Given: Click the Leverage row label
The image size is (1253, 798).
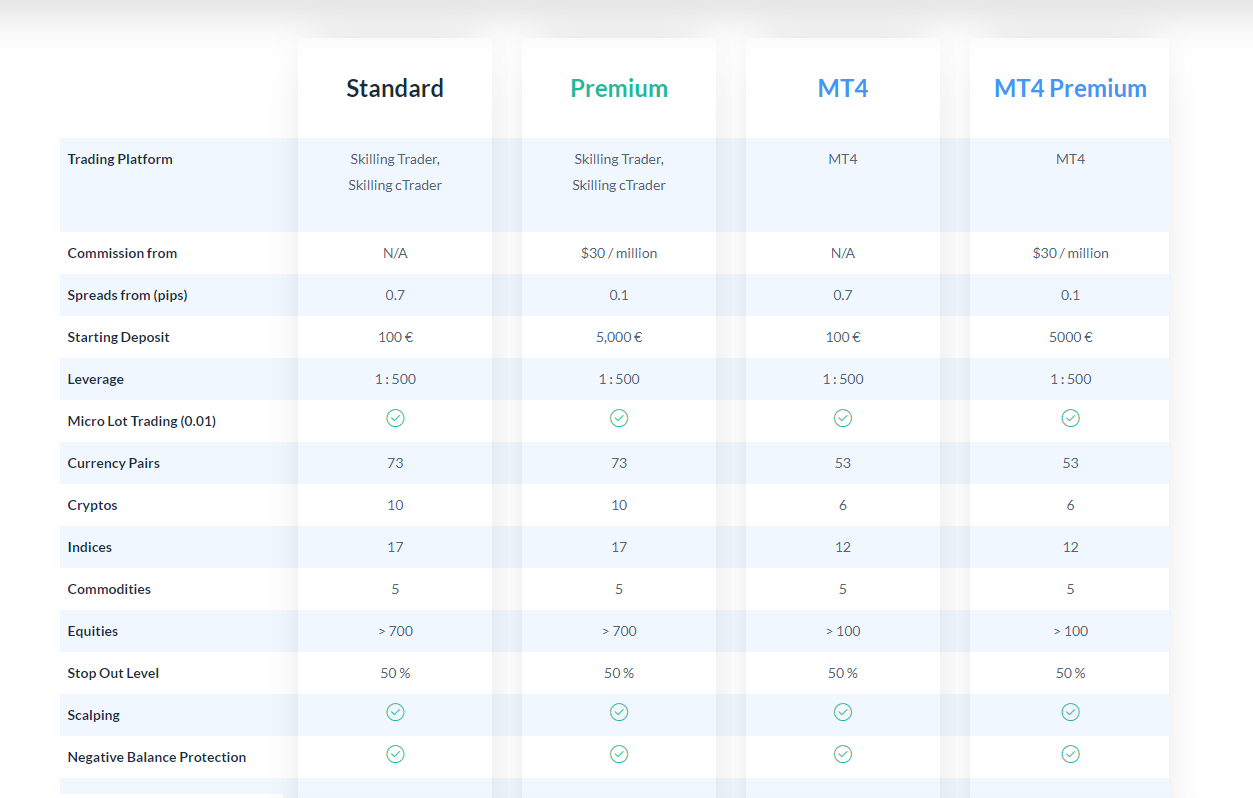Looking at the screenshot, I should (x=96, y=379).
